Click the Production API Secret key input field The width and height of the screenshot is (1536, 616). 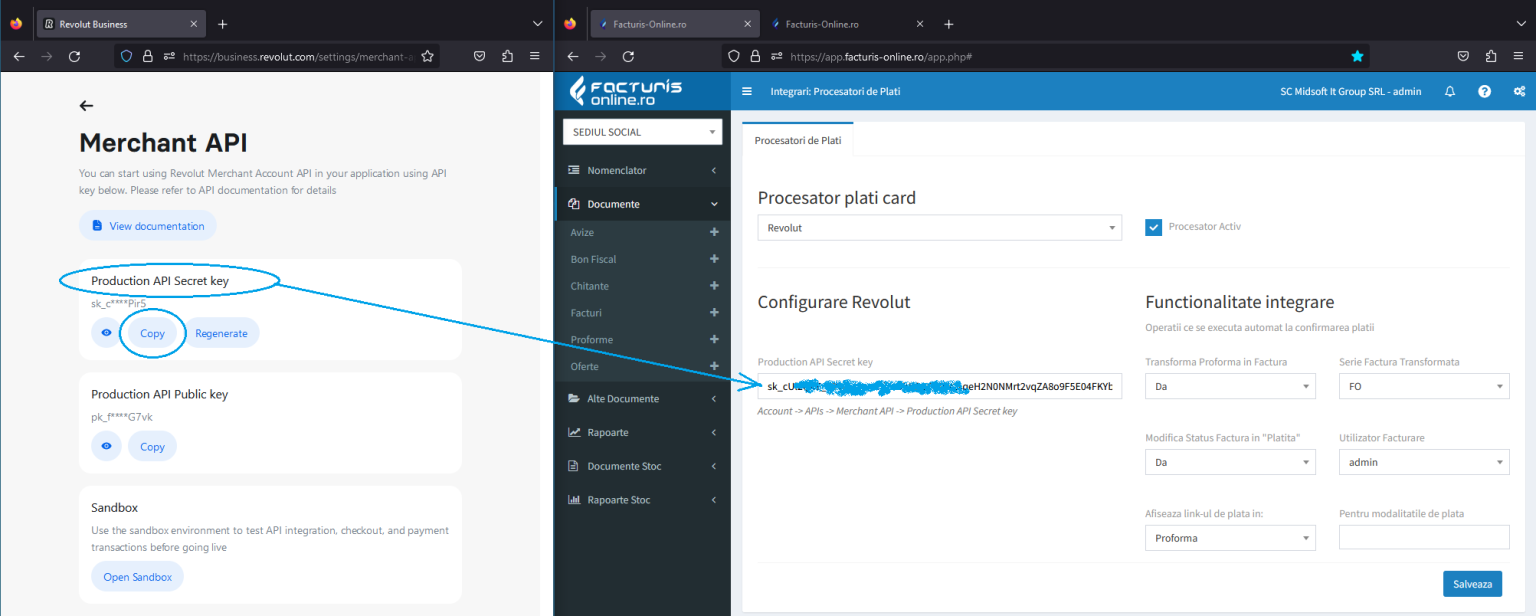point(940,387)
